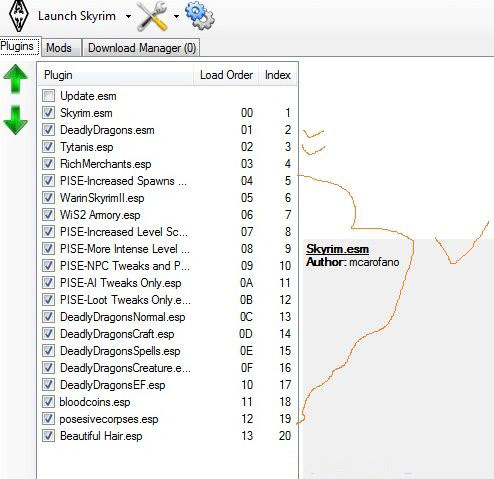Viewport: 494px width, 479px height.
Task: Switch to the Mods tab
Action: click(x=59, y=48)
